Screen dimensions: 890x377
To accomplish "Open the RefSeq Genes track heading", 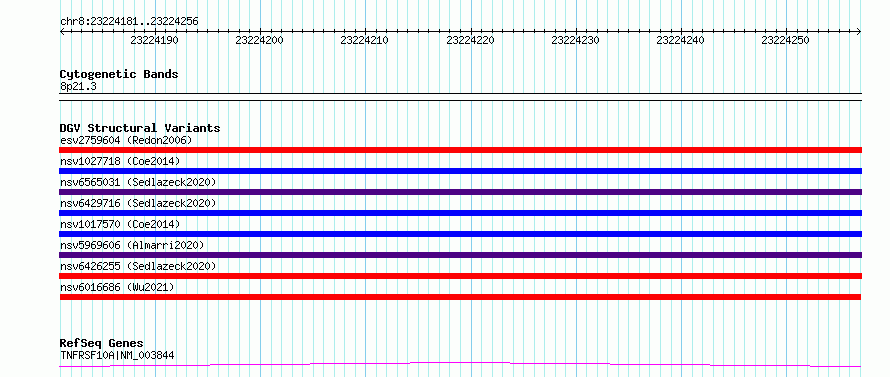I will point(101,344).
